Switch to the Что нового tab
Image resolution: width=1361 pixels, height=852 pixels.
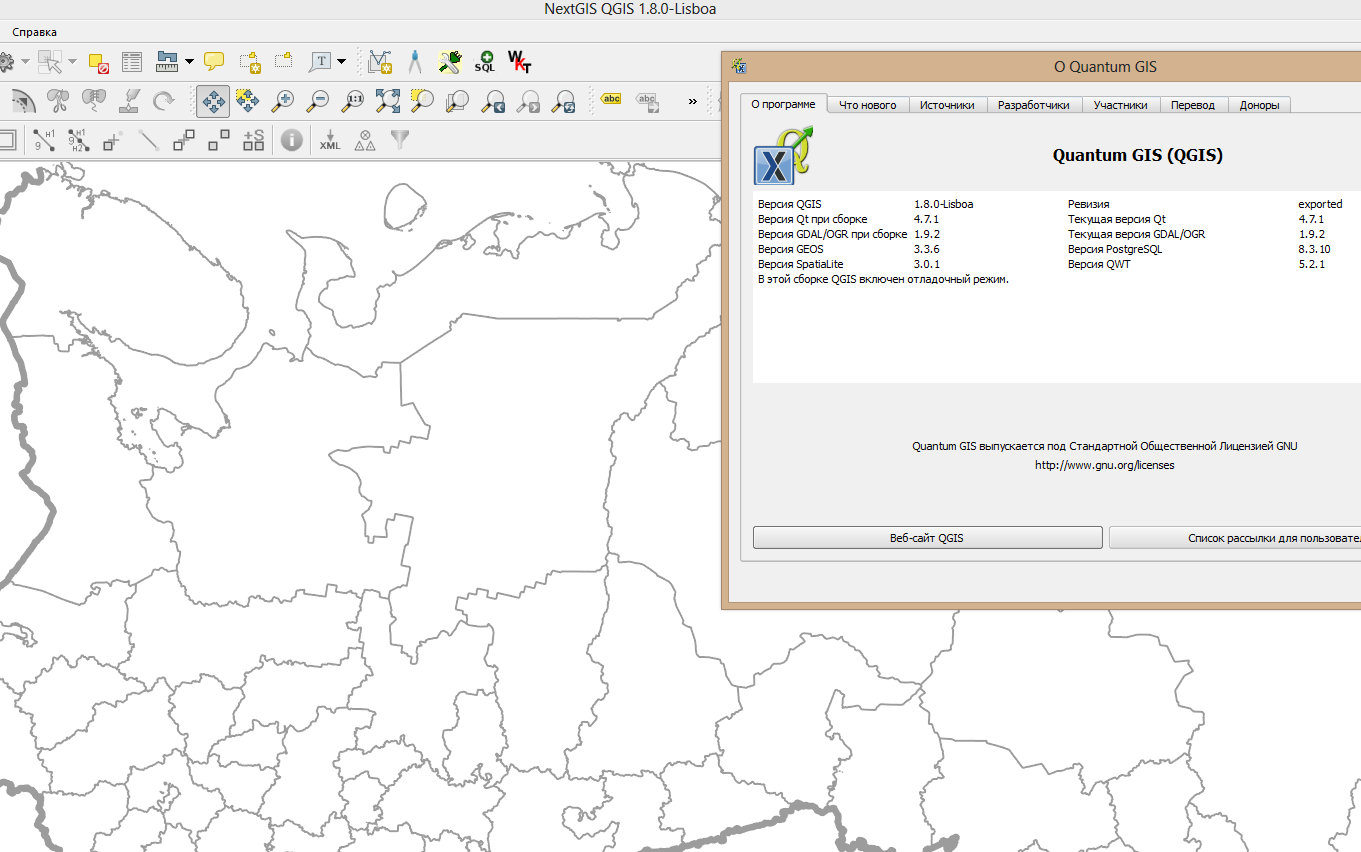tap(868, 105)
